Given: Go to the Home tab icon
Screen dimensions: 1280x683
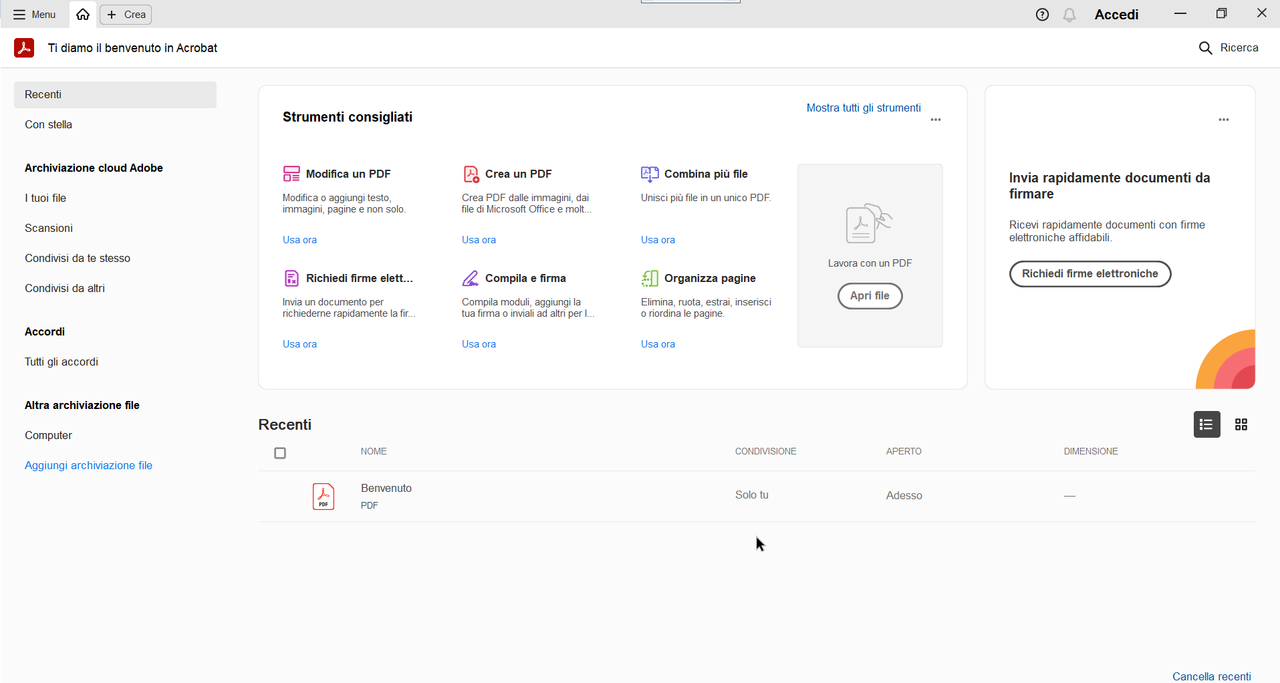Looking at the screenshot, I should coord(83,14).
